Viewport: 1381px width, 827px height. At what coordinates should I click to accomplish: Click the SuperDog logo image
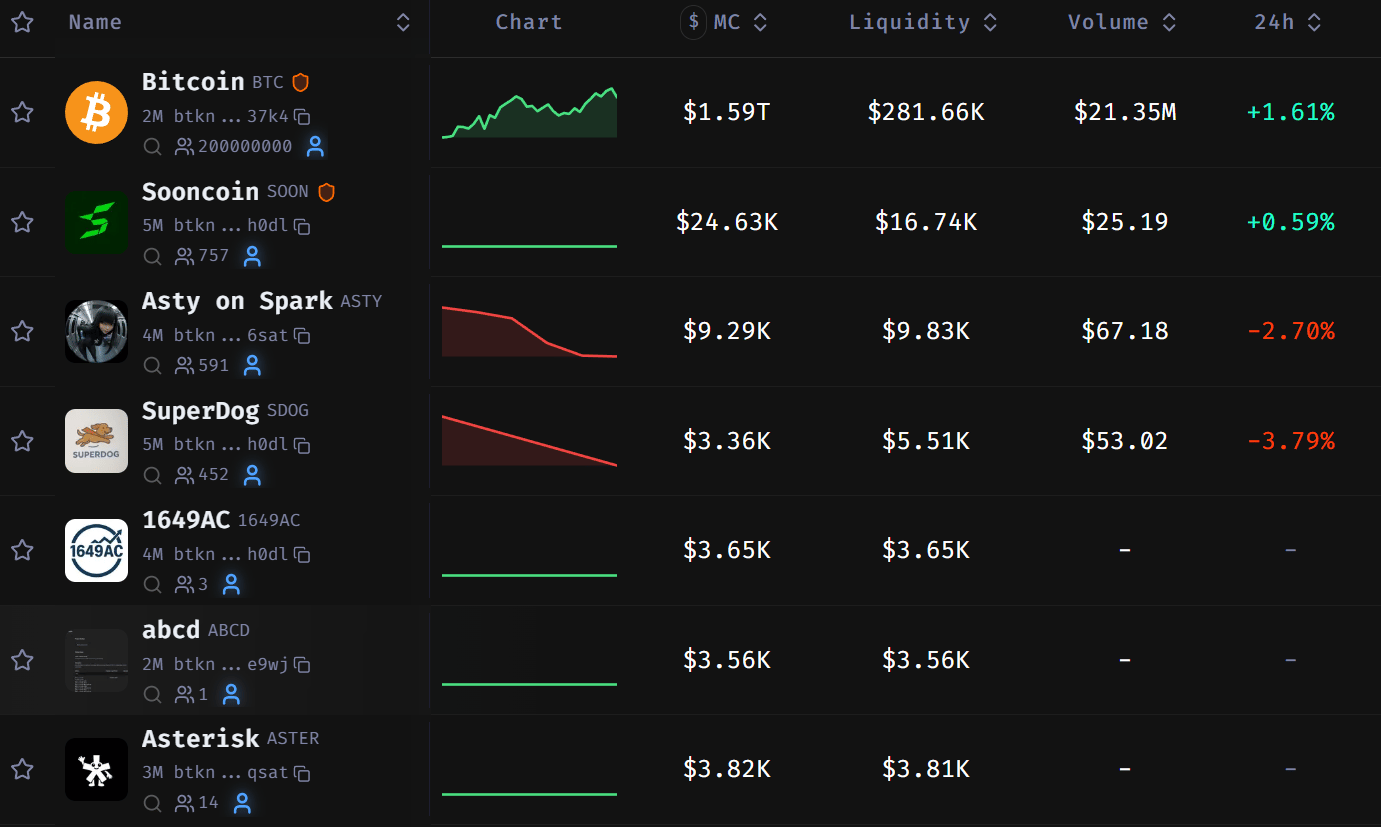(x=96, y=441)
